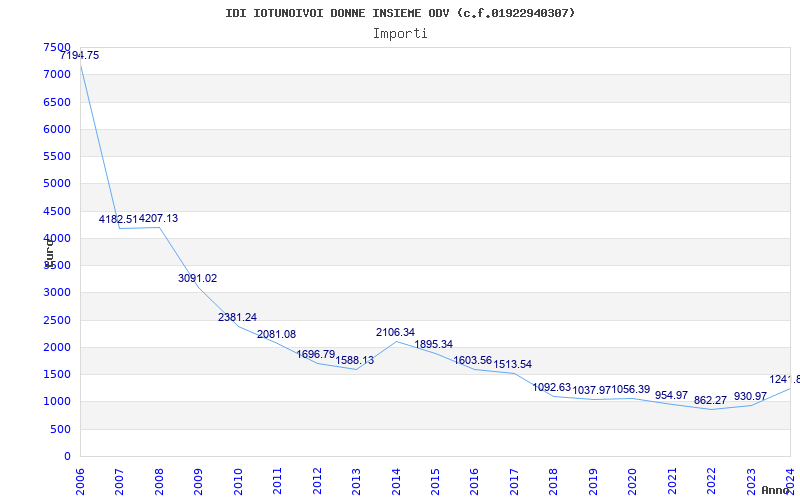Click the x-axis year 2012
800x500 pixels.
[317, 482]
